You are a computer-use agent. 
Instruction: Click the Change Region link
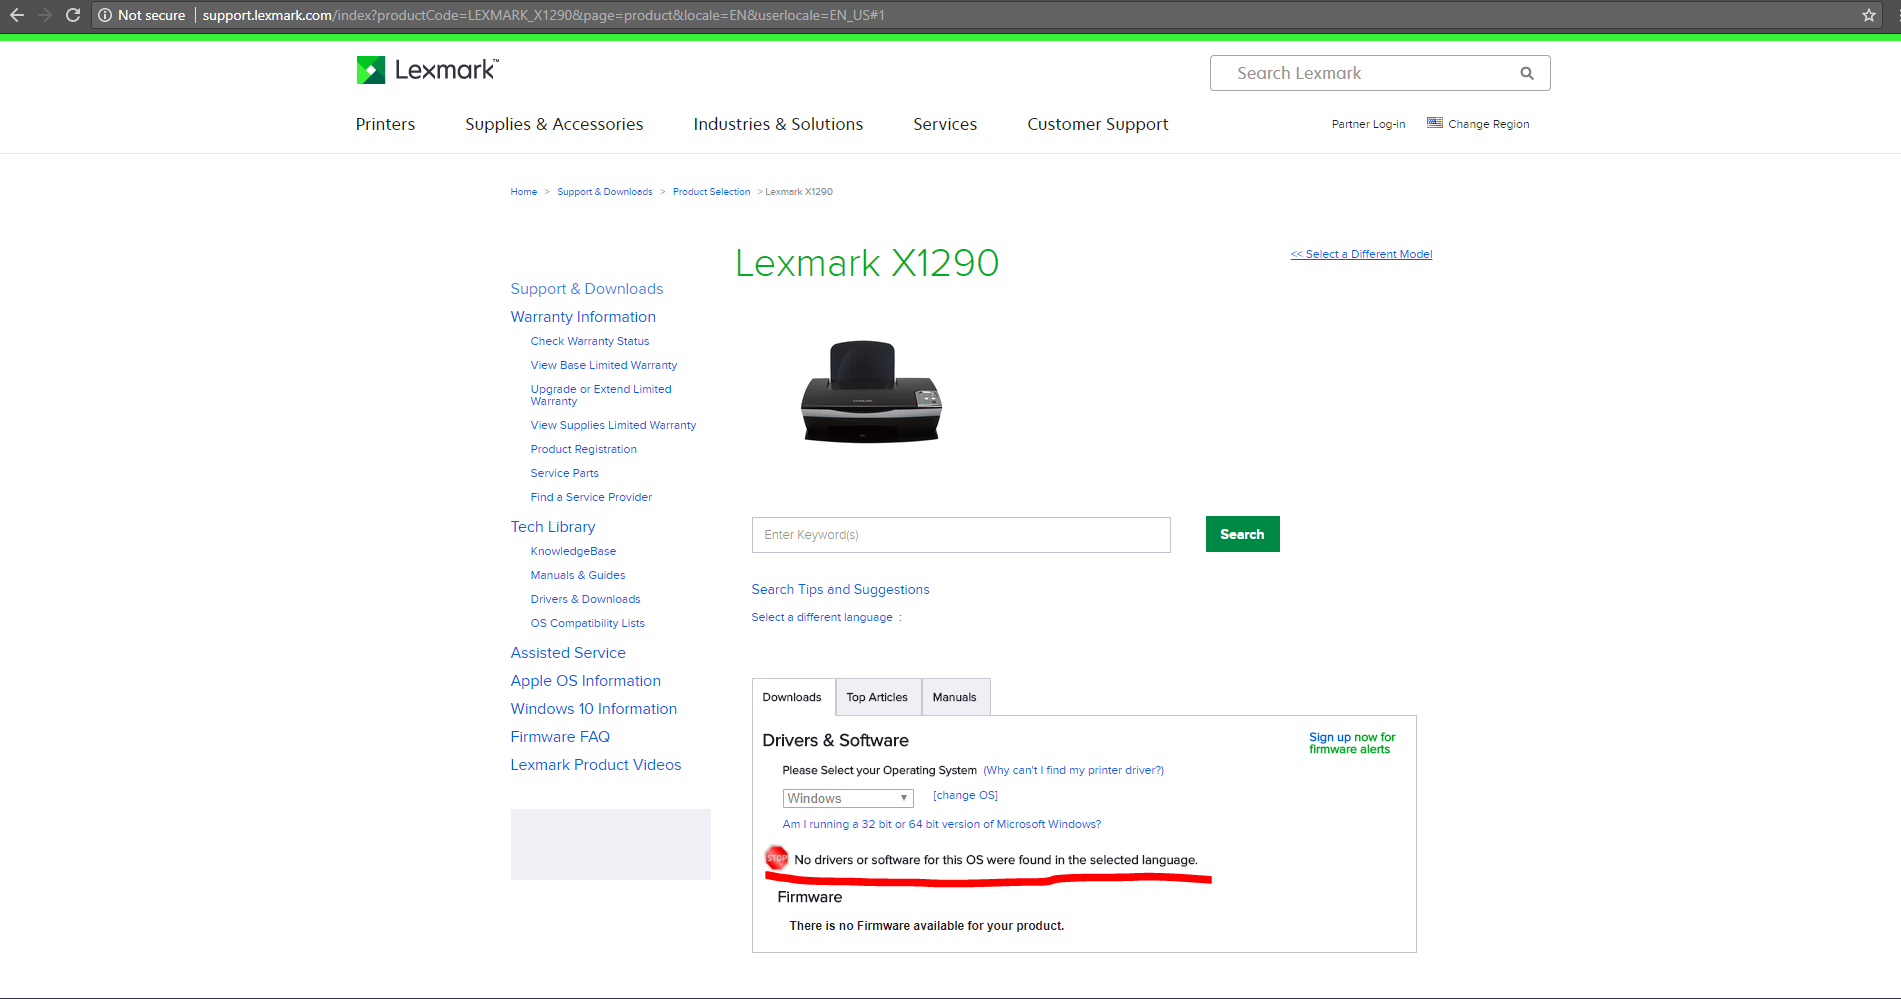coord(1488,124)
